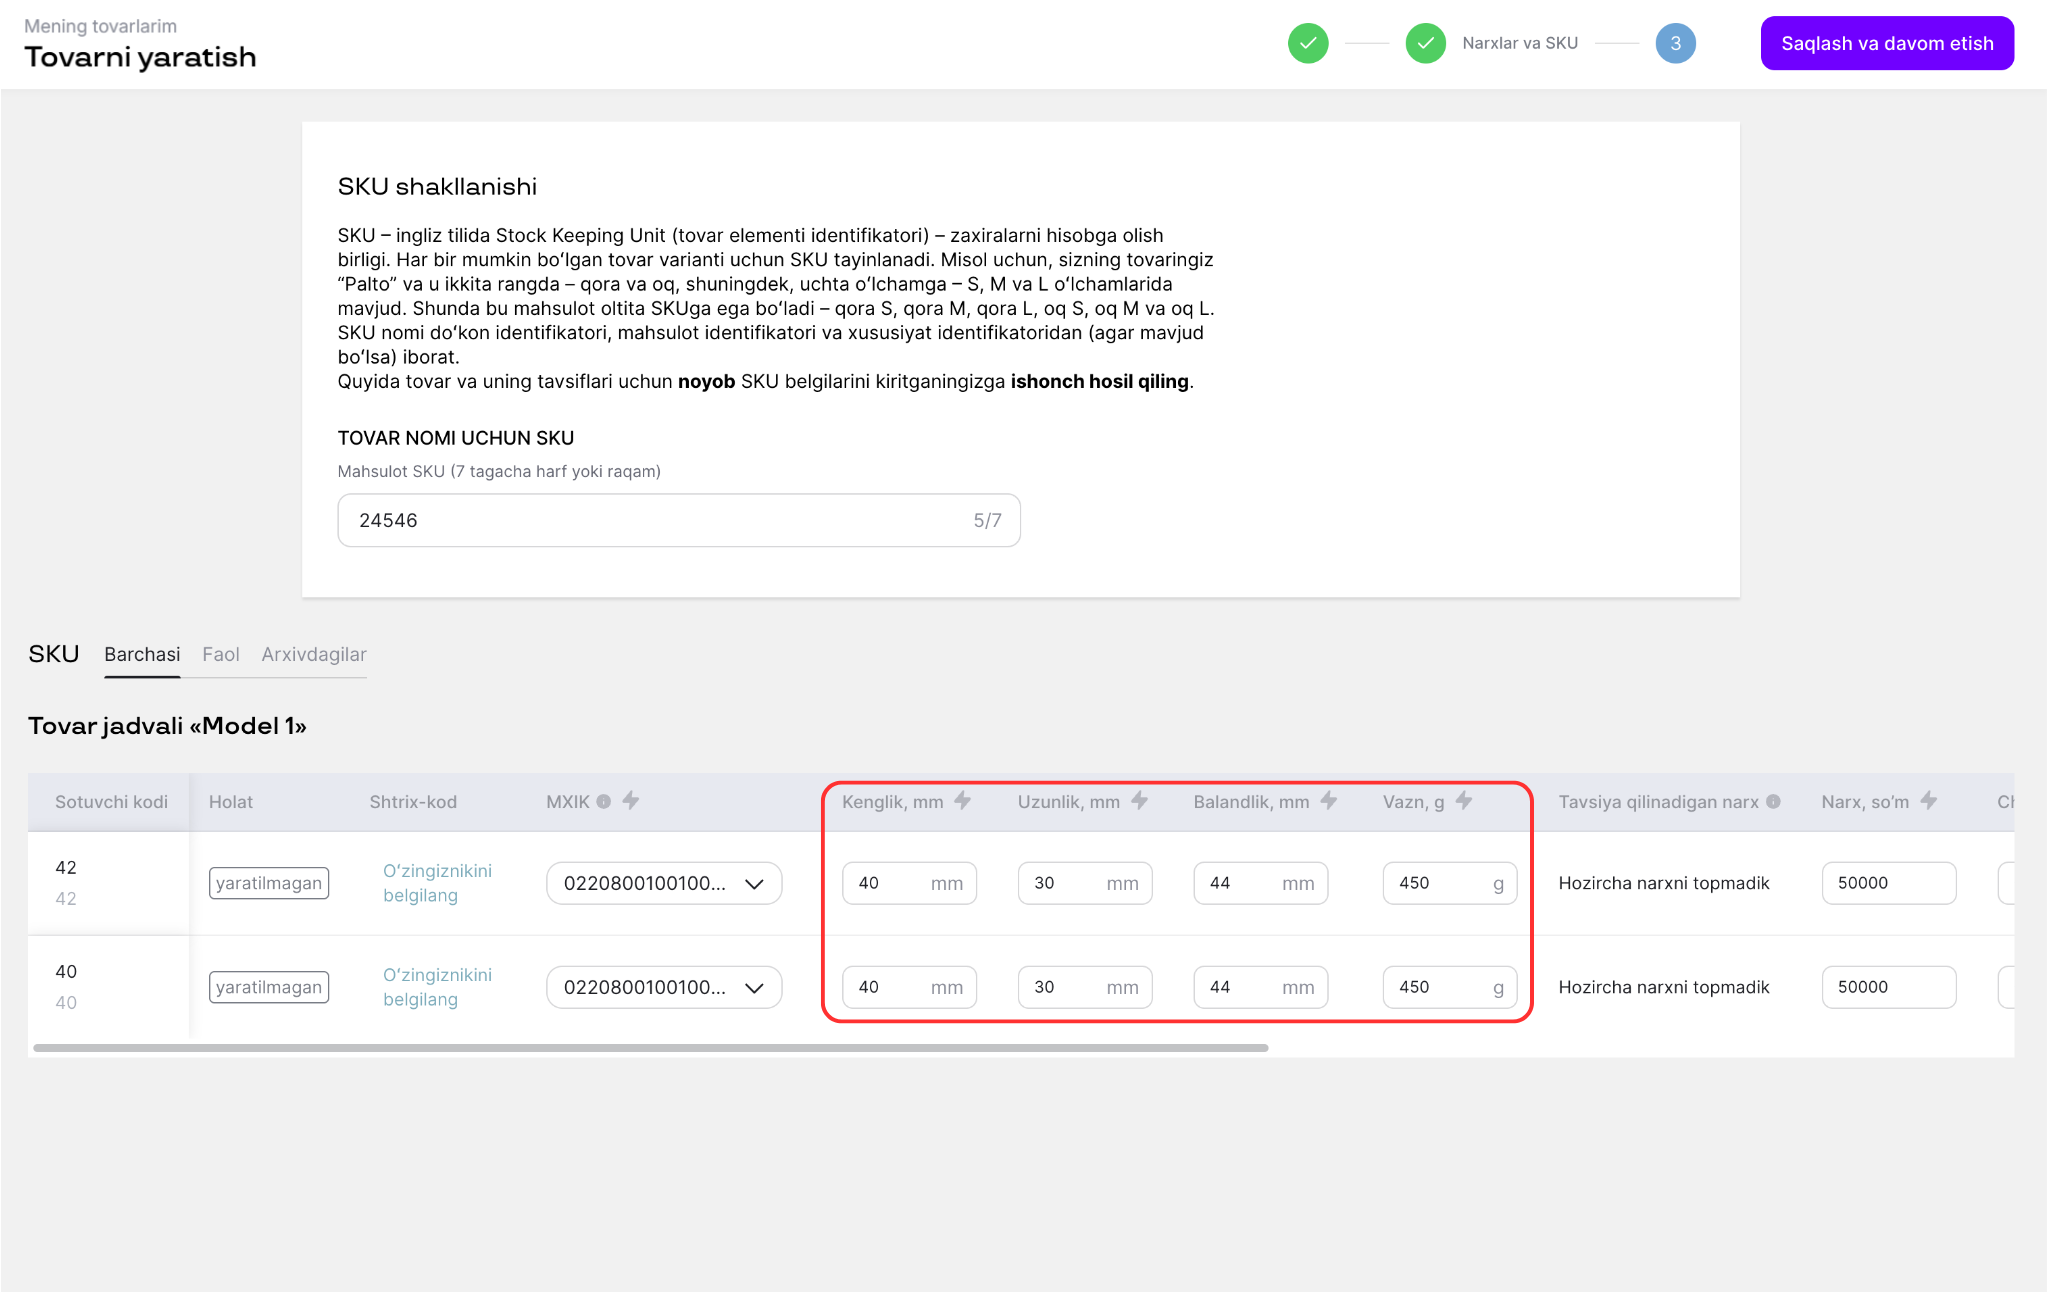Screen dimensions: 2048x1292
Task: Click the info icon beside MXIK header
Action: pyautogui.click(x=604, y=801)
